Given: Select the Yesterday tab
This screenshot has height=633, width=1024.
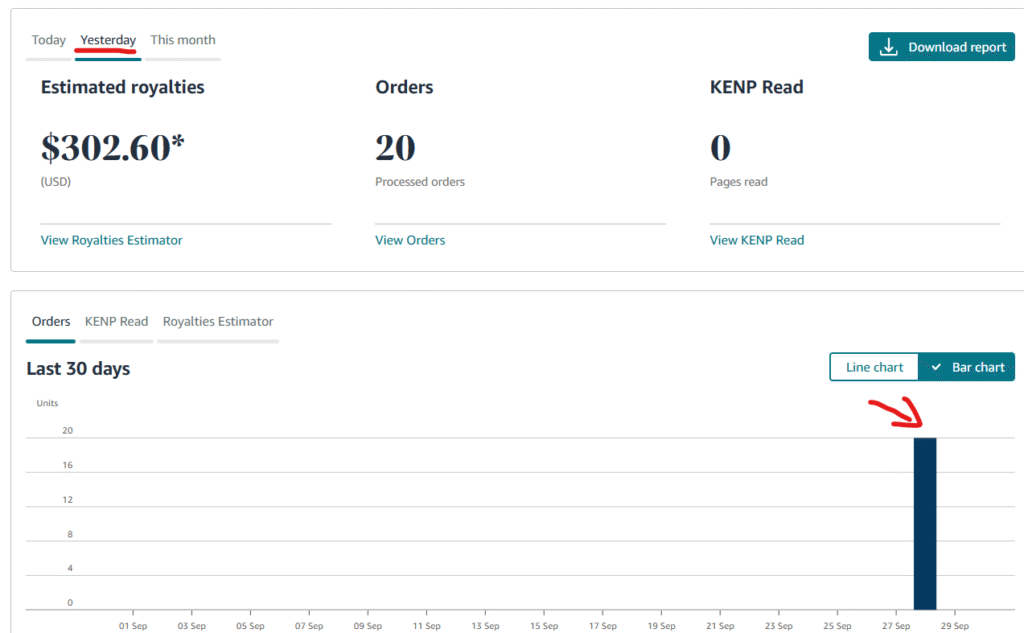Looking at the screenshot, I should [108, 40].
